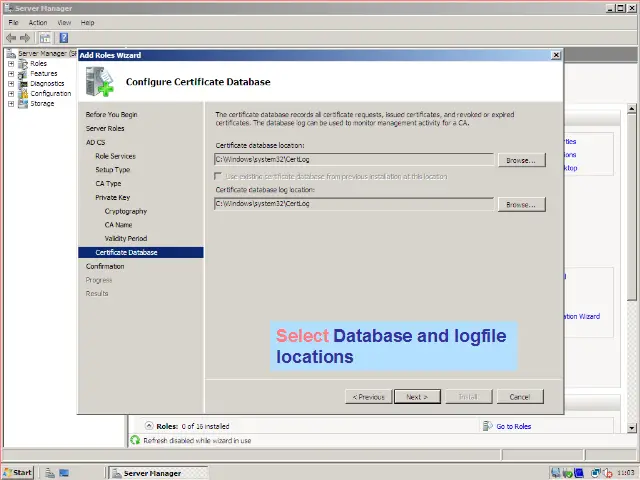The height and width of the screenshot is (480, 640).
Task: Click the Server Manager root node icon
Action: coord(11,53)
